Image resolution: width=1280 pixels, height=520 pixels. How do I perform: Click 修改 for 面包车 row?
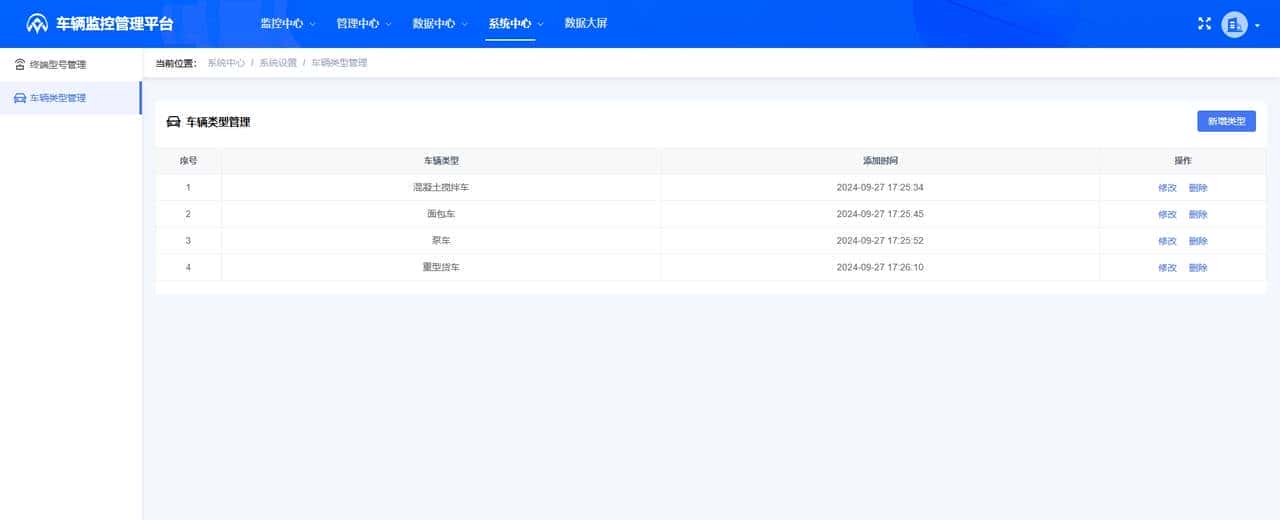click(1167, 214)
